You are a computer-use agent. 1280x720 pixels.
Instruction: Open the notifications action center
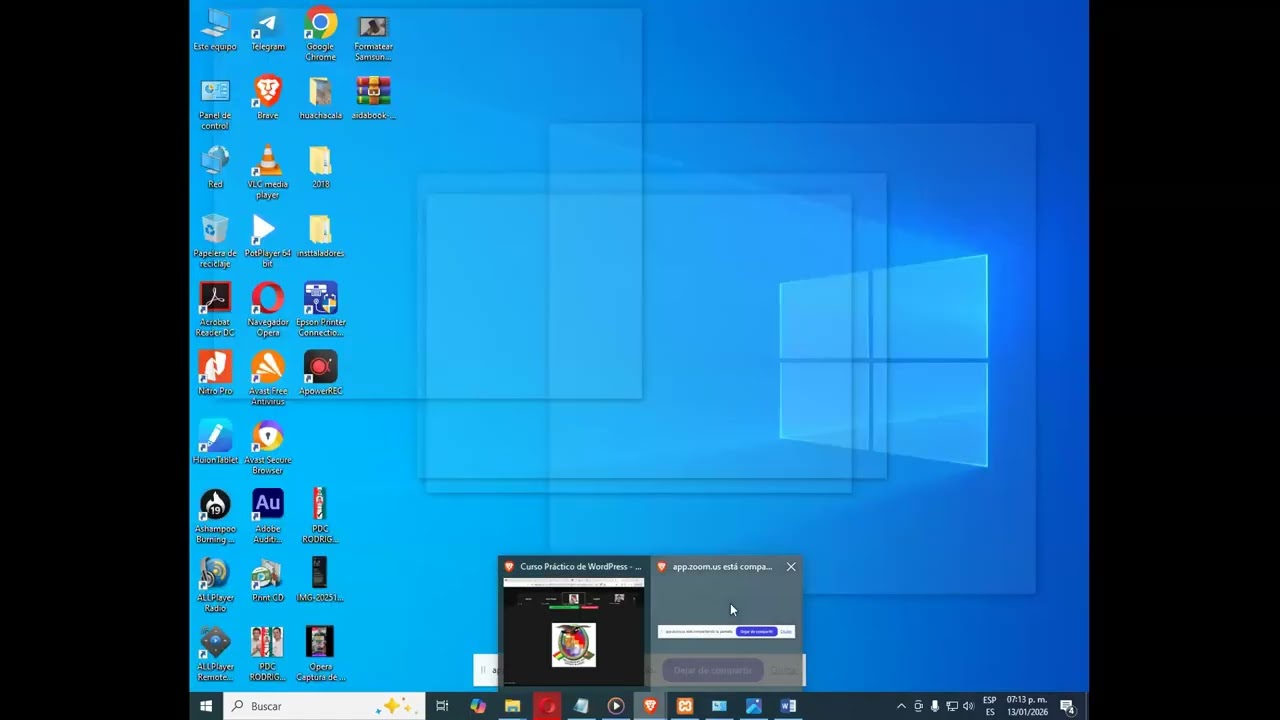tap(1067, 706)
